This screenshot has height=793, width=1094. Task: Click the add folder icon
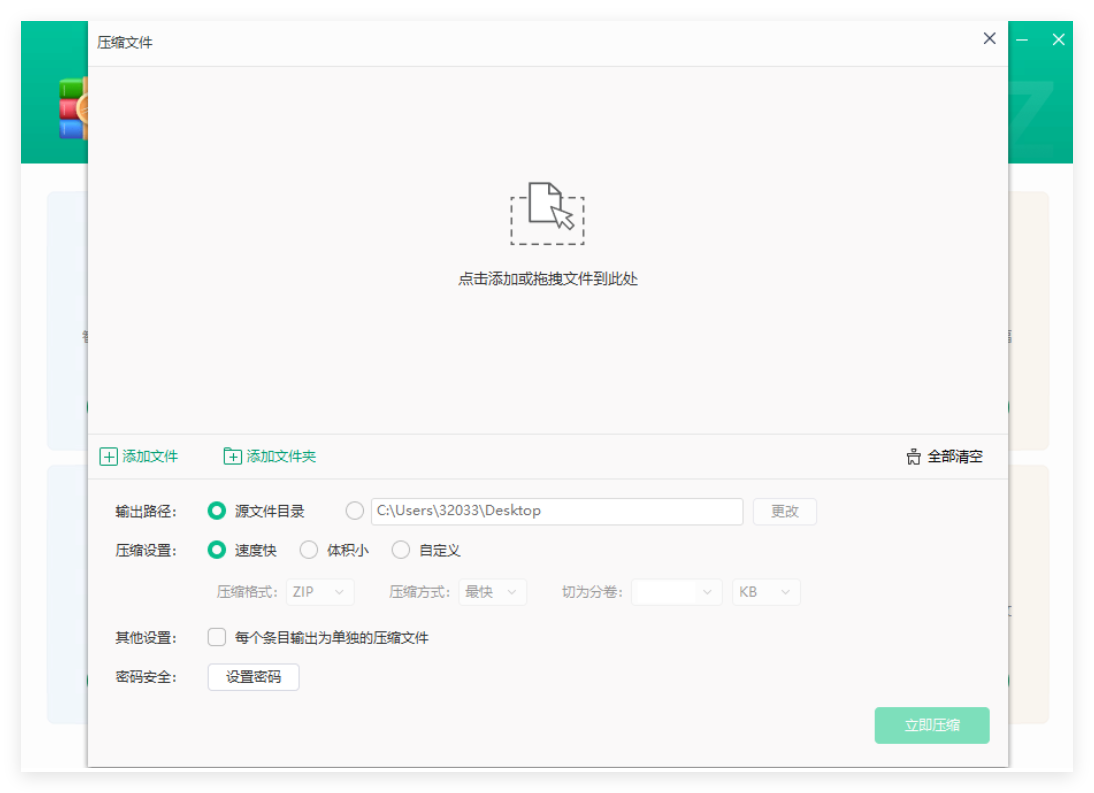pyautogui.click(x=232, y=456)
